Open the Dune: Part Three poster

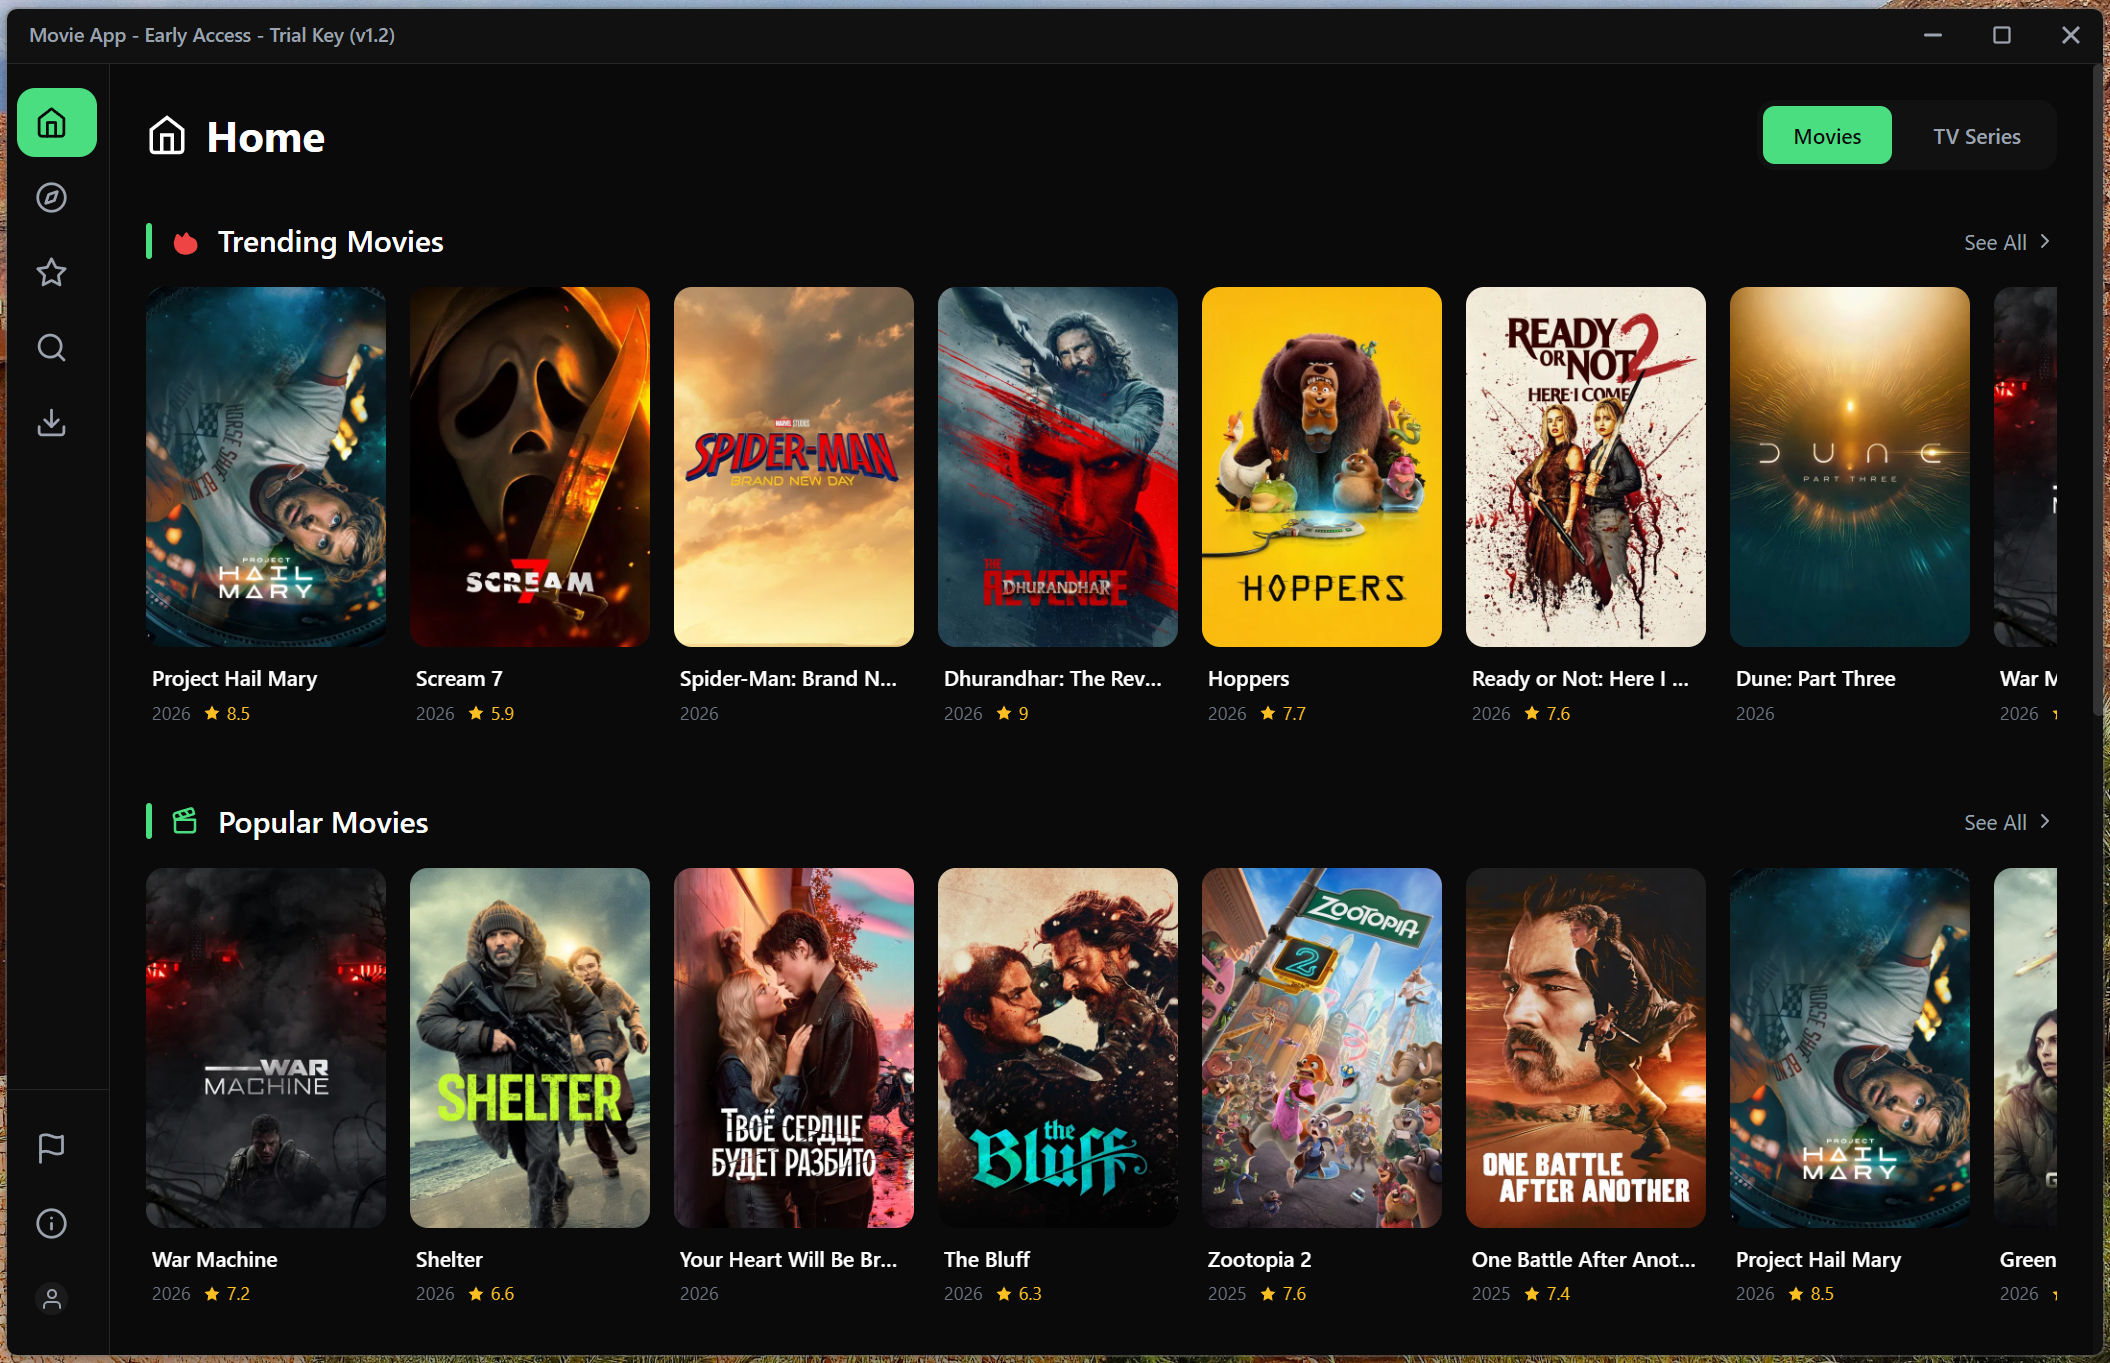point(1850,467)
